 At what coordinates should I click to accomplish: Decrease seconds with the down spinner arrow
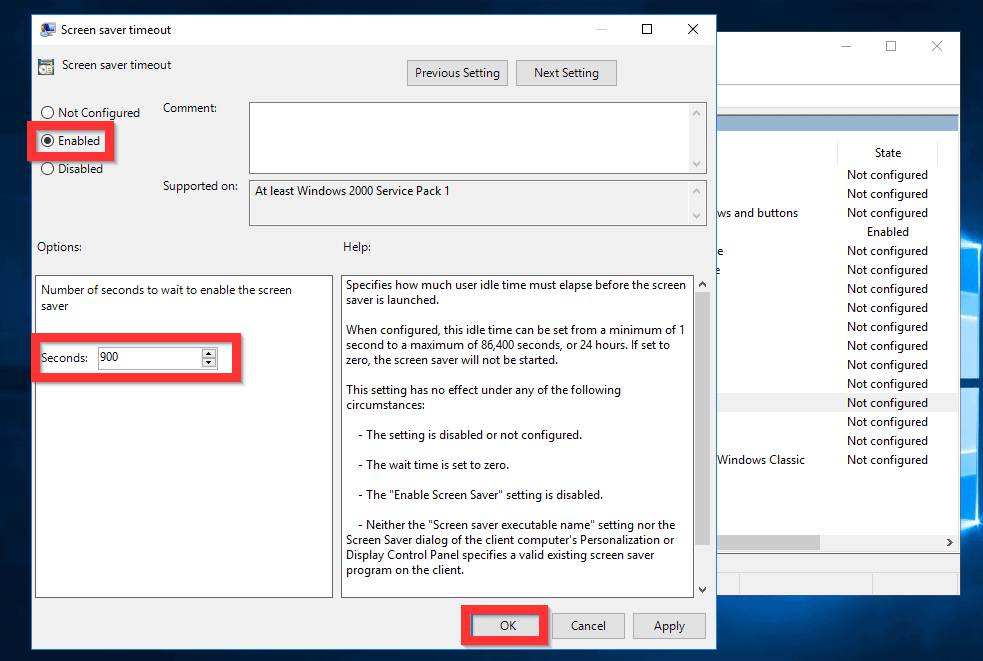(208, 362)
